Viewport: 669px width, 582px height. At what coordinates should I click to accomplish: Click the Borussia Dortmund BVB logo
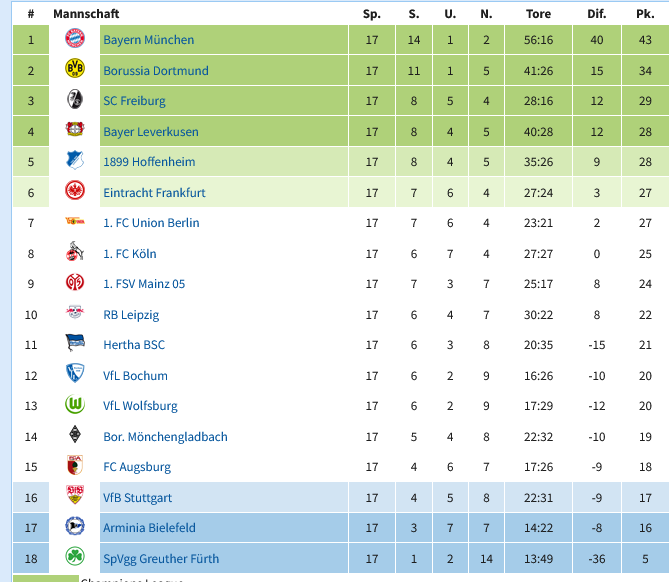75,69
